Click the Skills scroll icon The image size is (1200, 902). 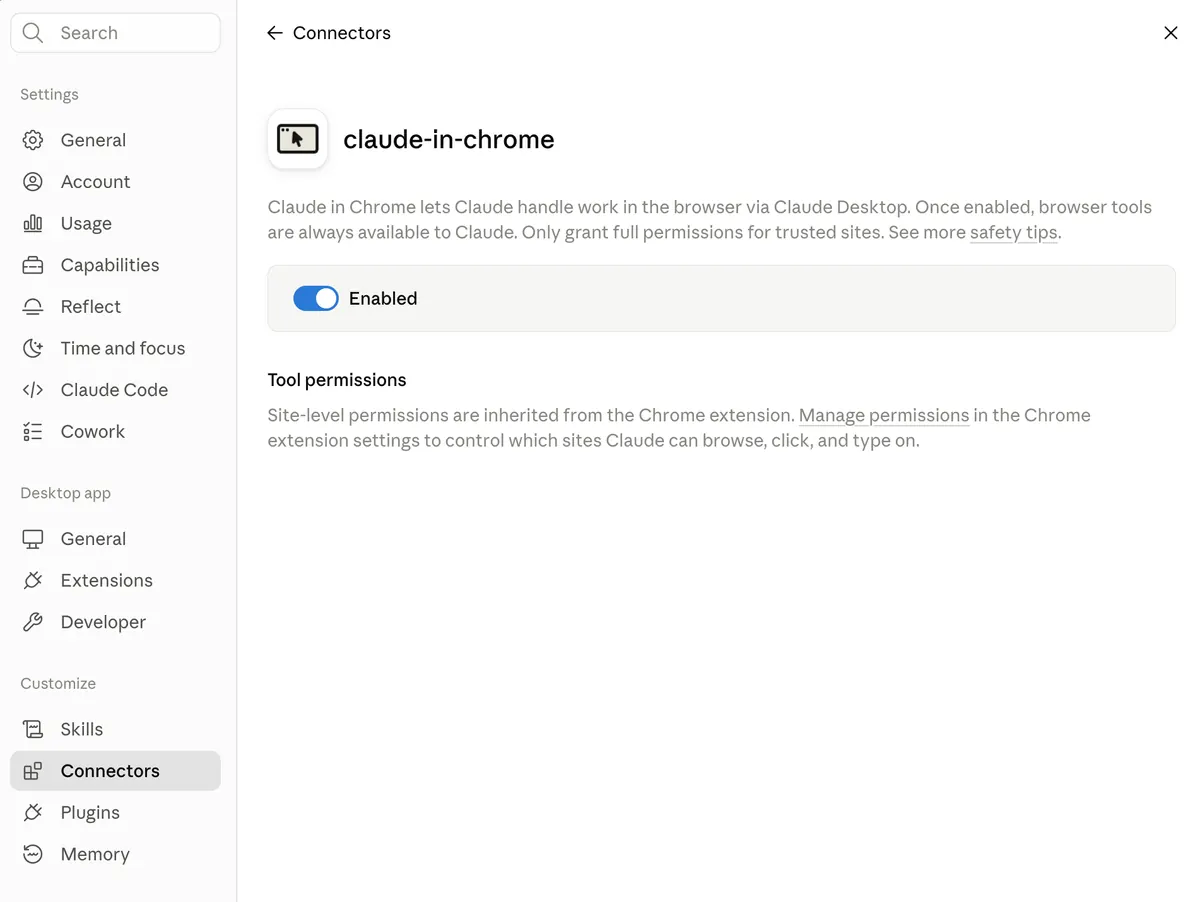coord(33,729)
